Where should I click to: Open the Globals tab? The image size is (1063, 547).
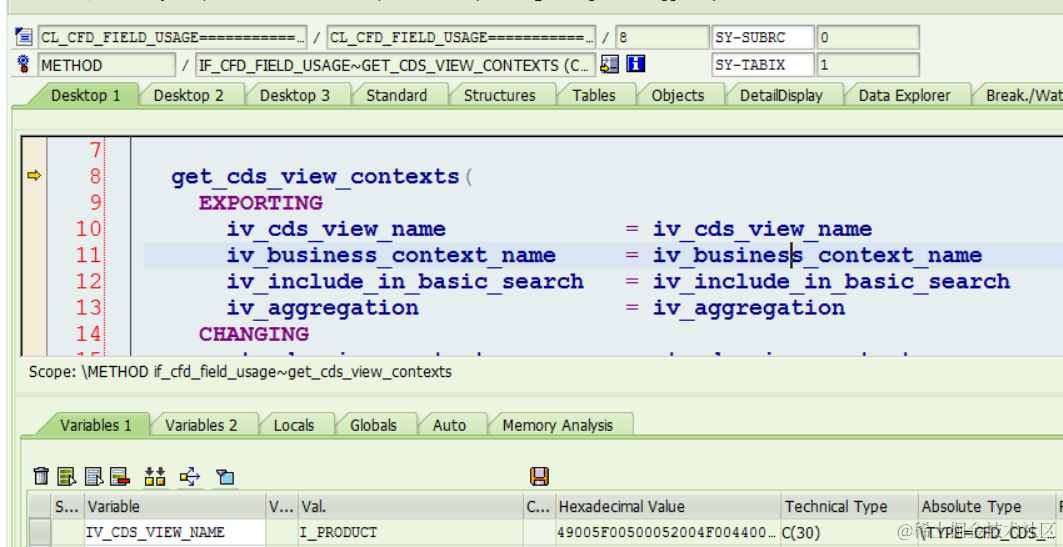click(x=374, y=426)
